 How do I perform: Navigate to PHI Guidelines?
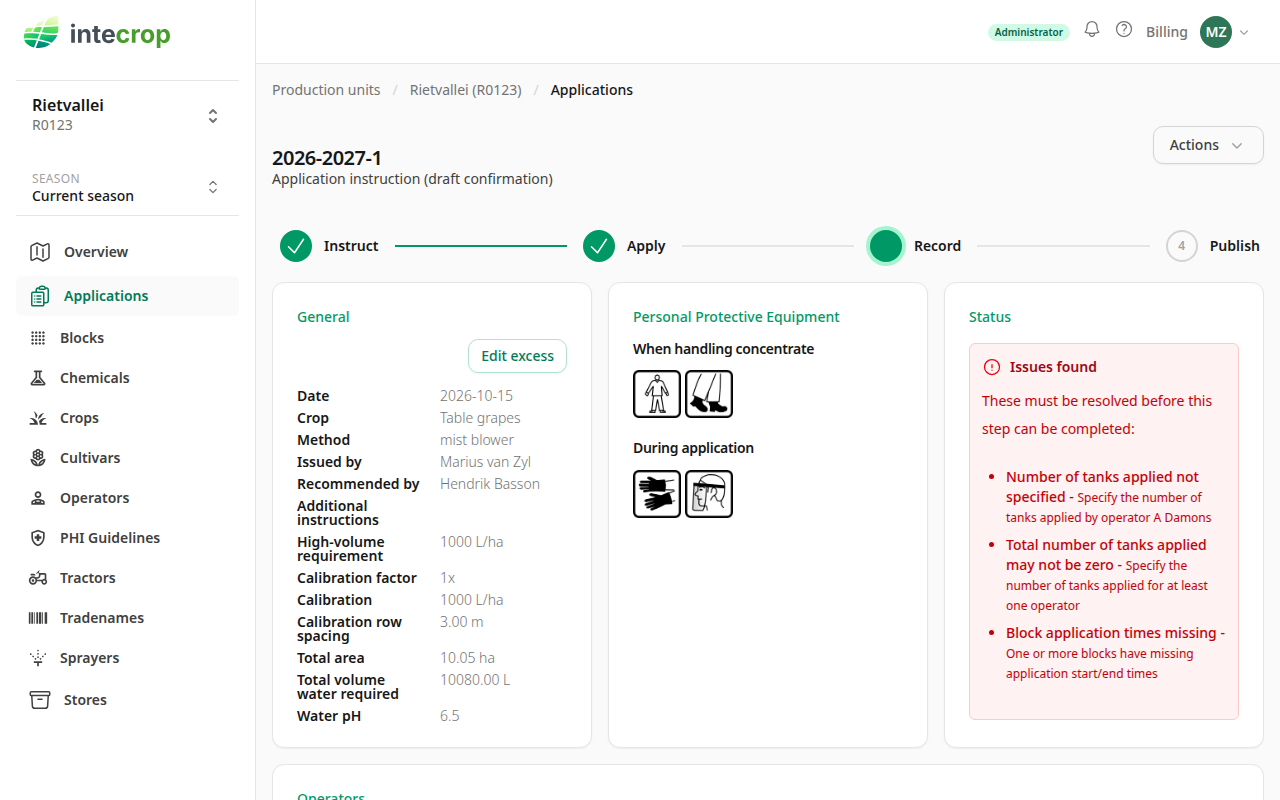pos(127,538)
